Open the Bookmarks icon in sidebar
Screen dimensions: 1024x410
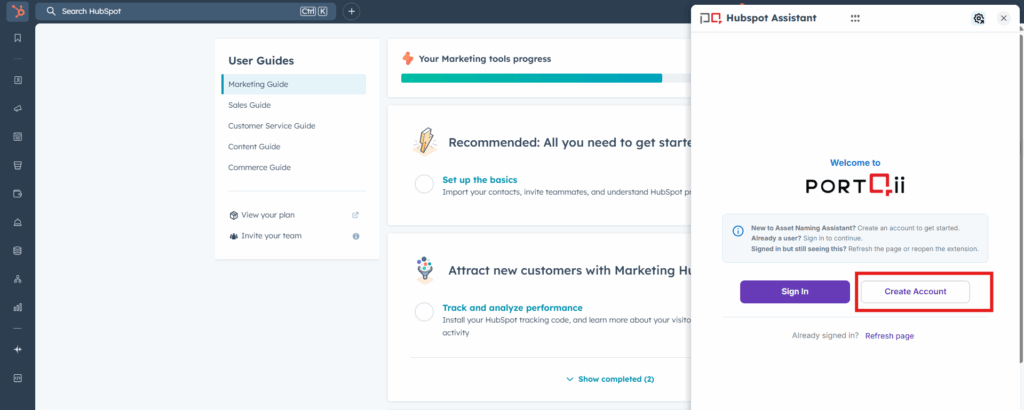pyautogui.click(x=17, y=38)
